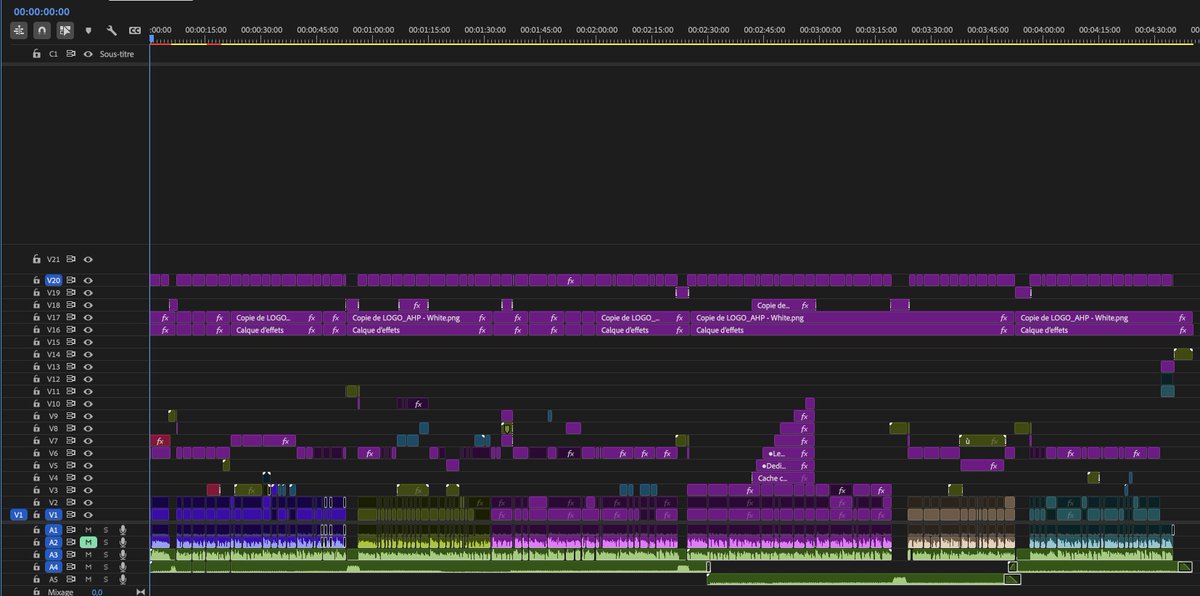Toggle the Snap magnet icon
1200x596 pixels.
42,31
